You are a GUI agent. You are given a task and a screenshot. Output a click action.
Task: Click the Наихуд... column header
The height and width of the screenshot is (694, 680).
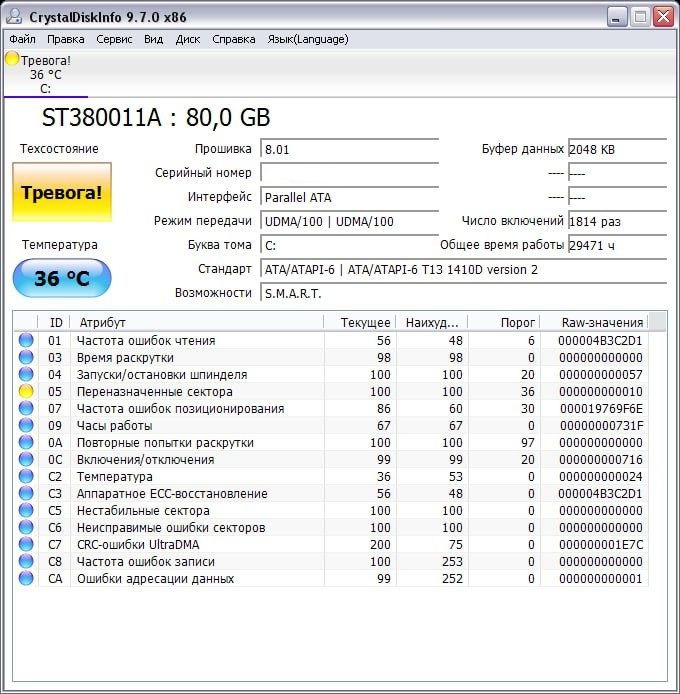(x=432, y=322)
